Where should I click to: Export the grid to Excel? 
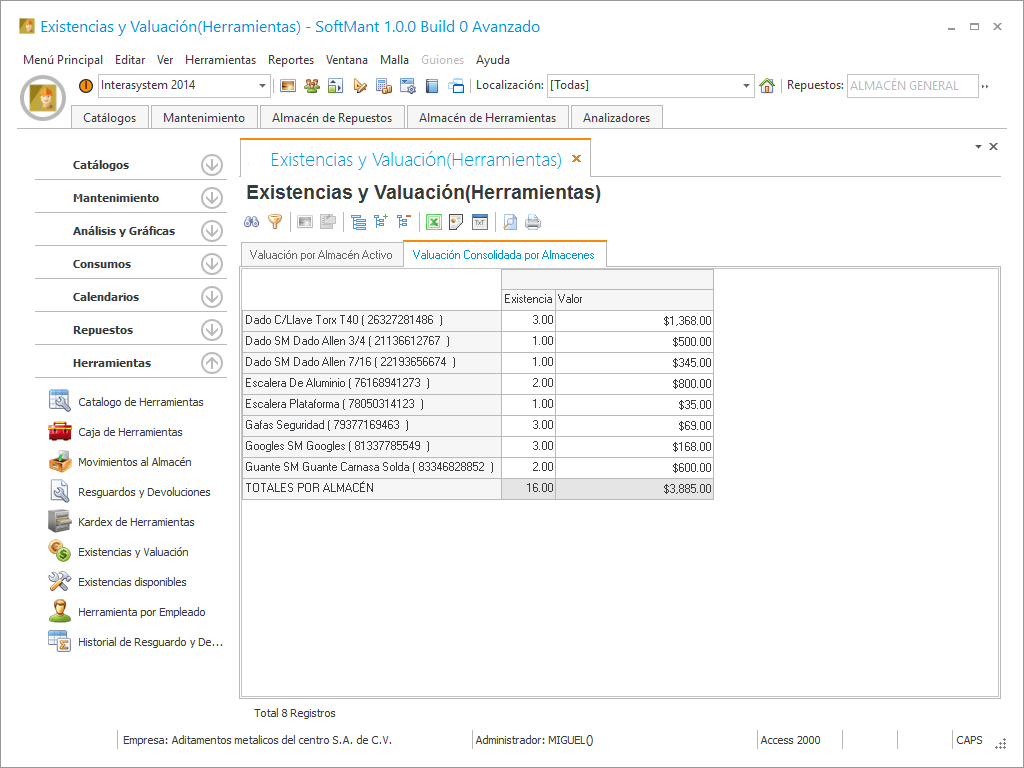(x=434, y=222)
